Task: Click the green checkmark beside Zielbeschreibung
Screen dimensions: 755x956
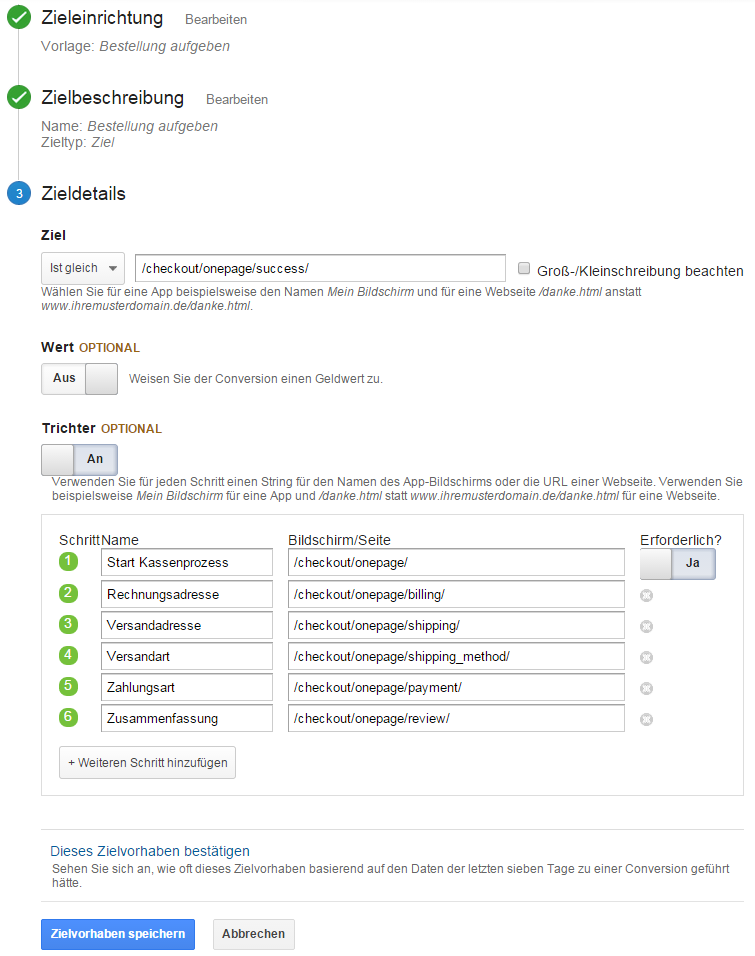Action: tap(19, 98)
